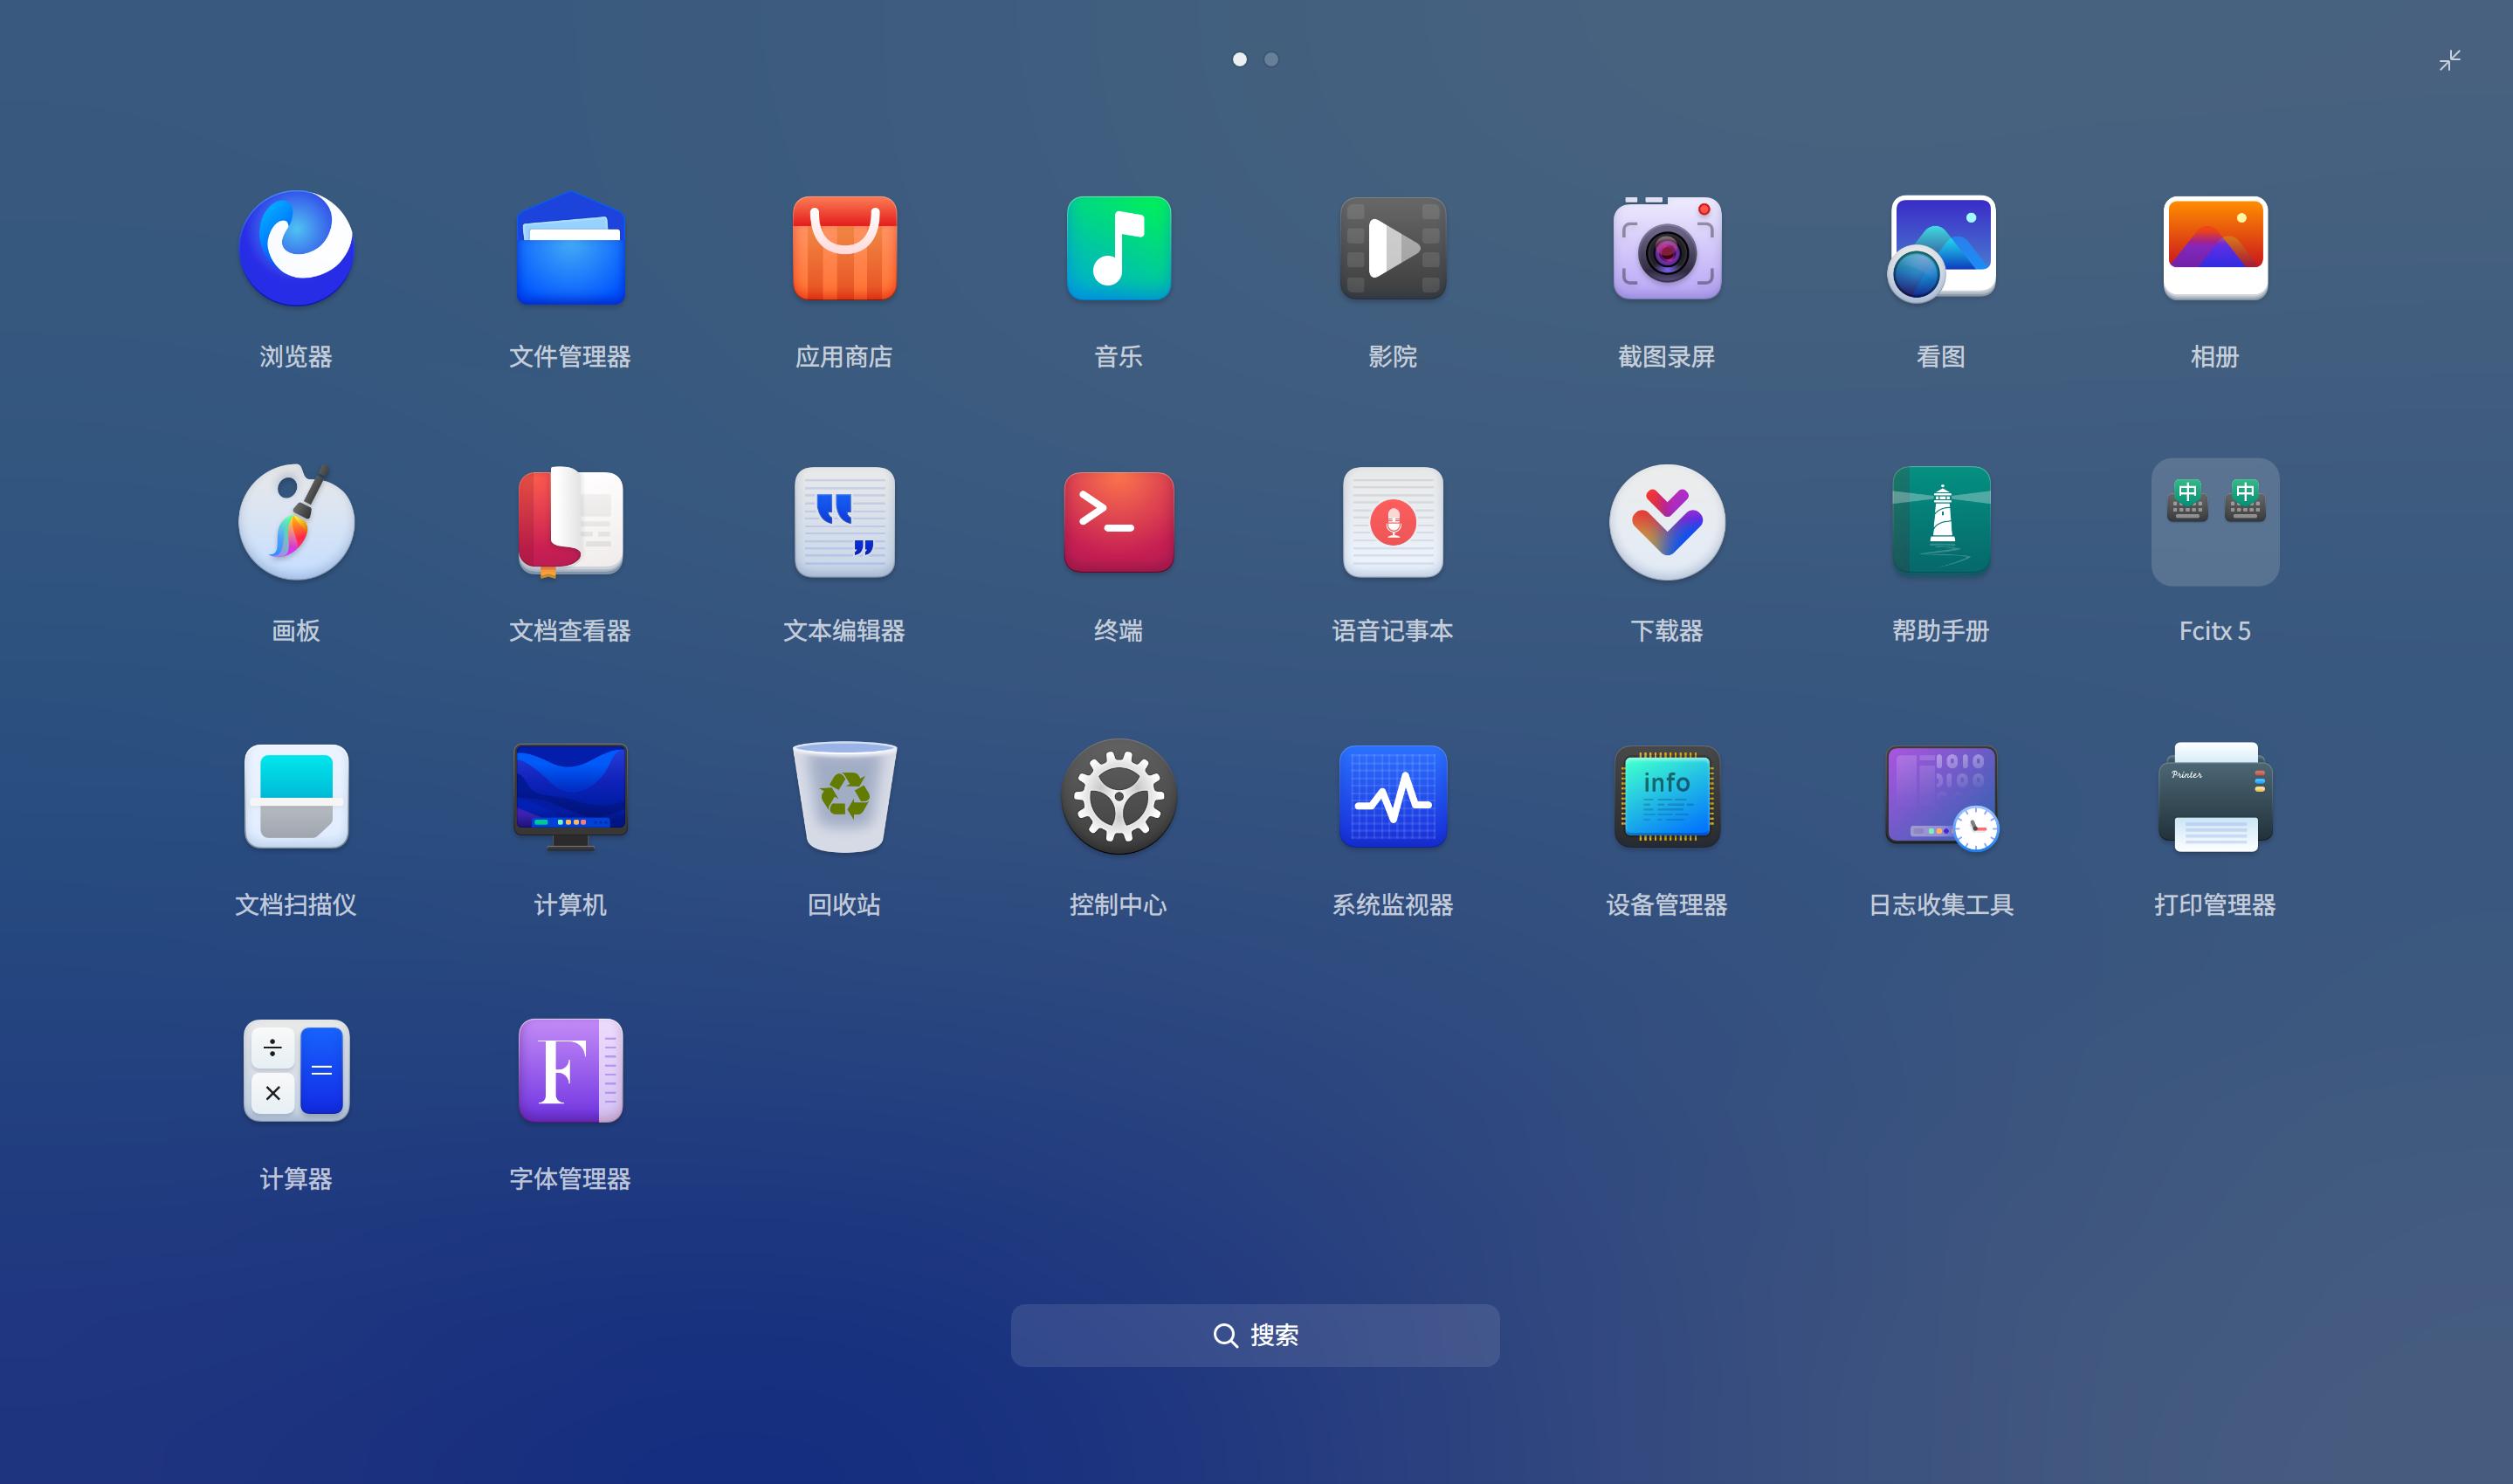Click the 控制中心 label text
Image resolution: width=2513 pixels, height=1484 pixels.
point(1118,904)
